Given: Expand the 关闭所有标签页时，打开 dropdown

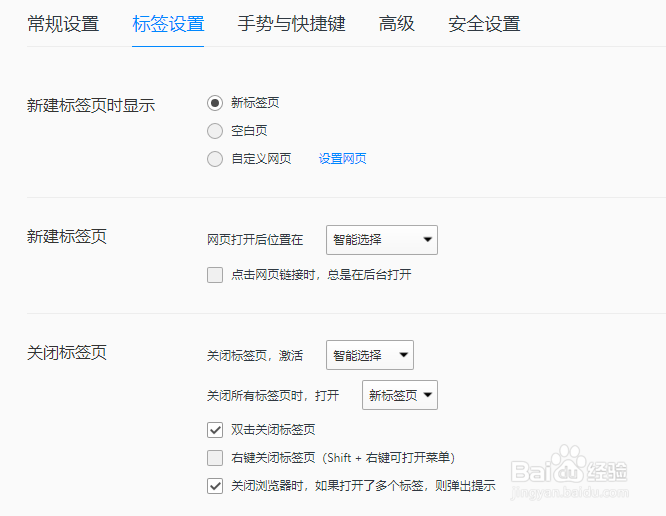Looking at the screenshot, I should (x=400, y=395).
